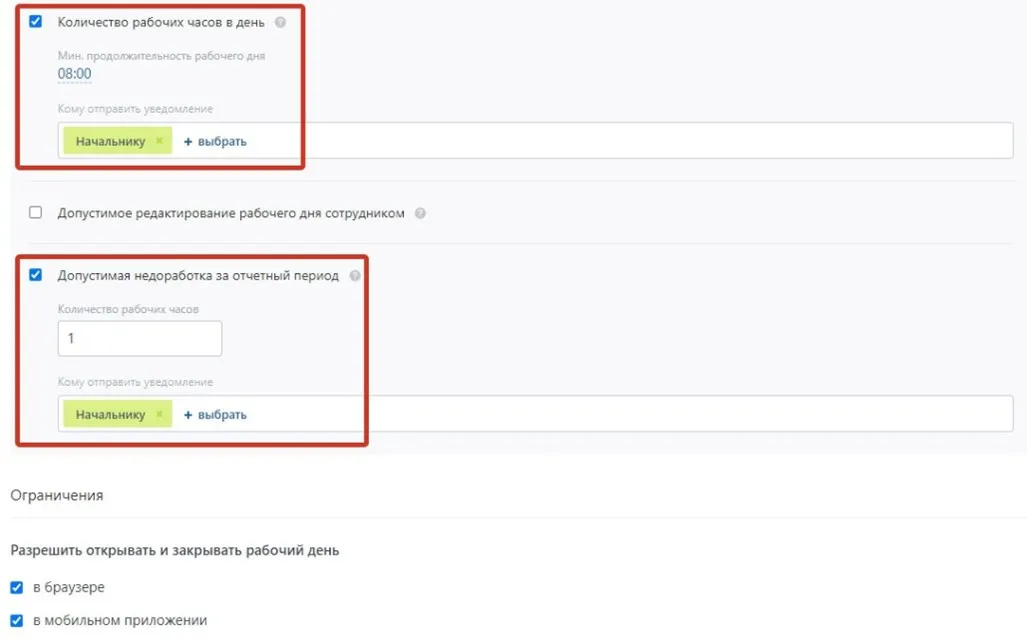Click the Ограничения section heading
Image resolution: width=1027 pixels, height=642 pixels.
(x=57, y=495)
